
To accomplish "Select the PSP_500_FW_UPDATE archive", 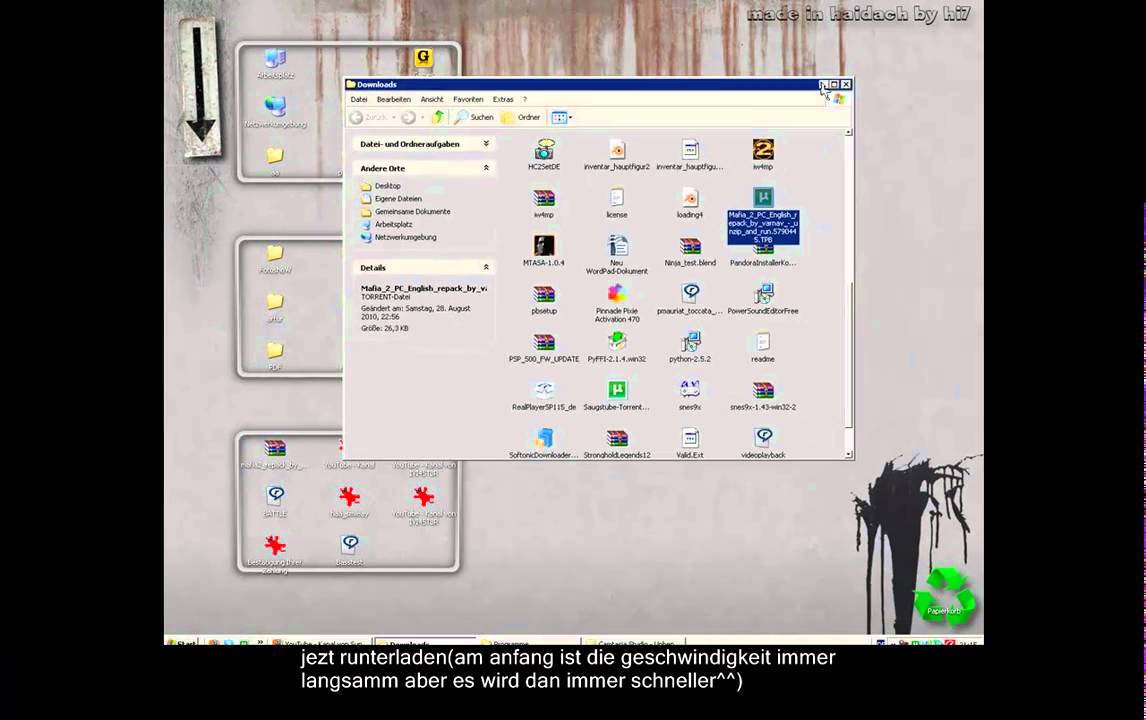I will coord(544,347).
